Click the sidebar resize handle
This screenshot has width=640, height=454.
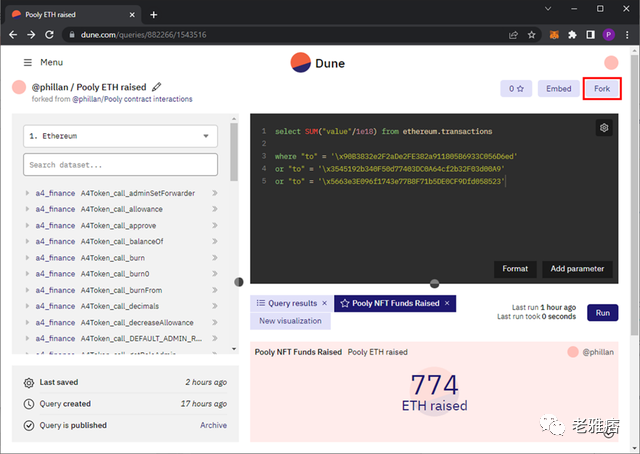239,282
